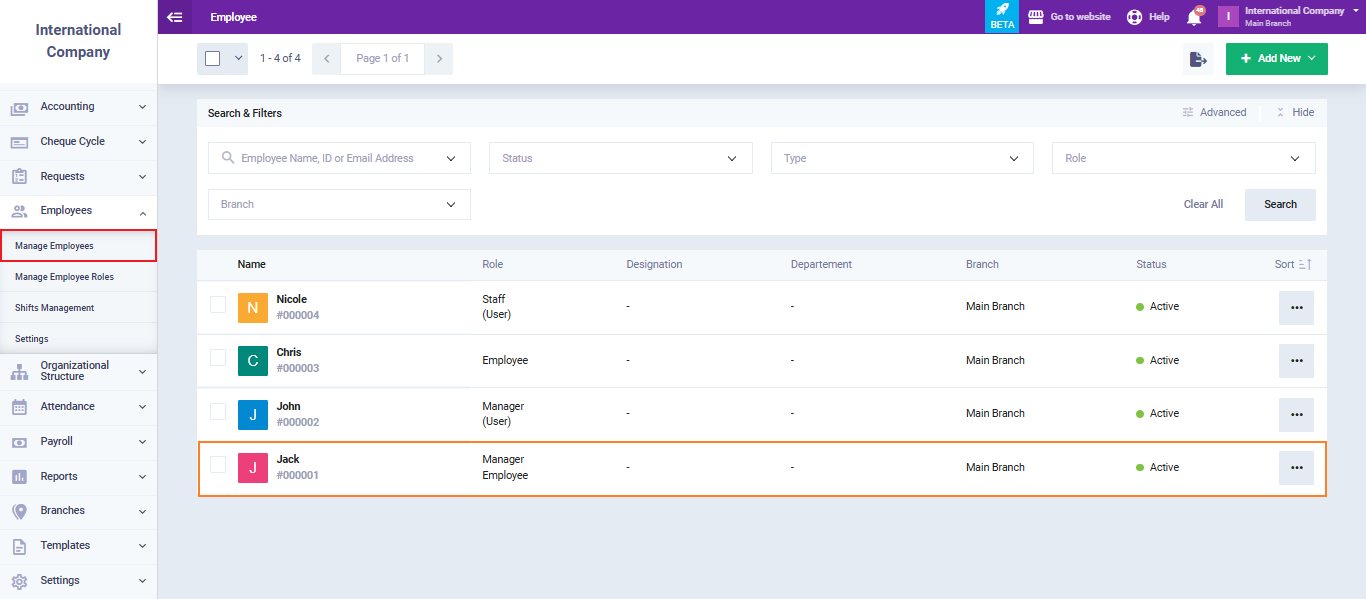
Task: Click the Add New button
Action: pos(1276,59)
